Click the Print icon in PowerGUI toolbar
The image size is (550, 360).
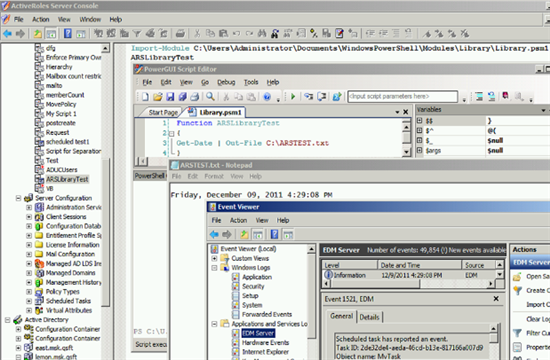click(x=195, y=96)
